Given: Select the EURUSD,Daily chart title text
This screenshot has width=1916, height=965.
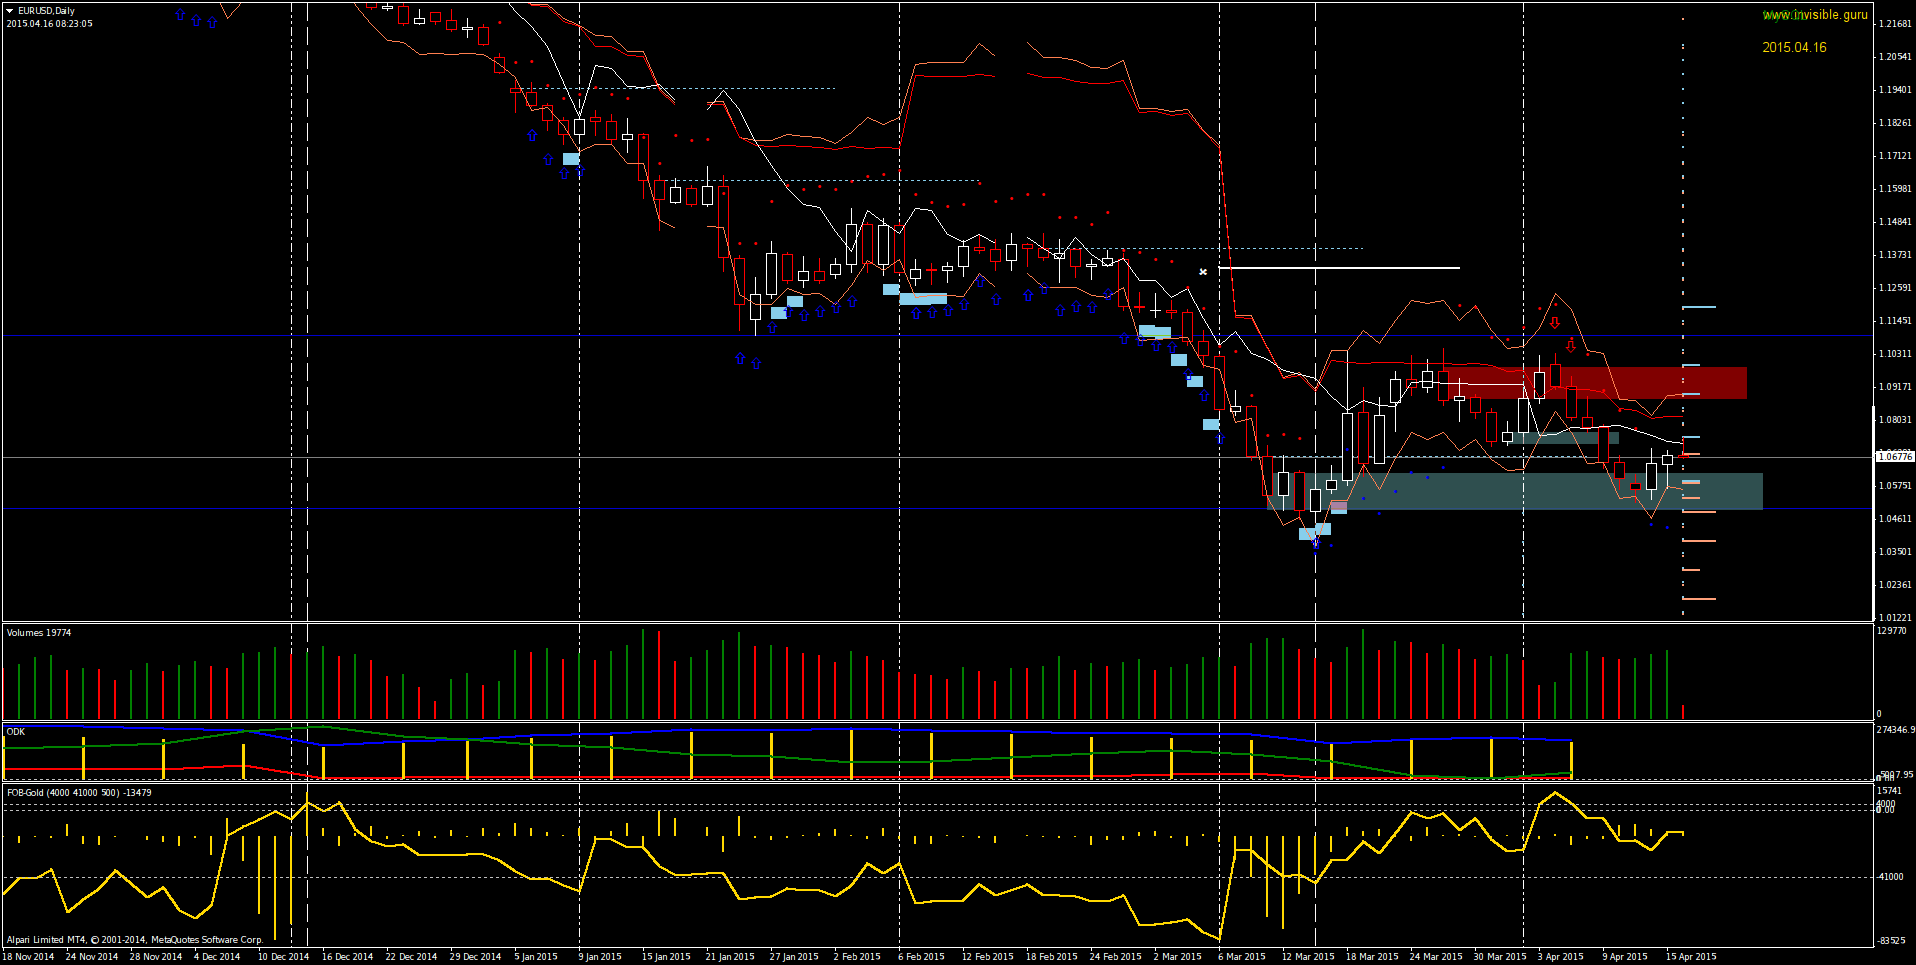Looking at the screenshot, I should (x=46, y=11).
